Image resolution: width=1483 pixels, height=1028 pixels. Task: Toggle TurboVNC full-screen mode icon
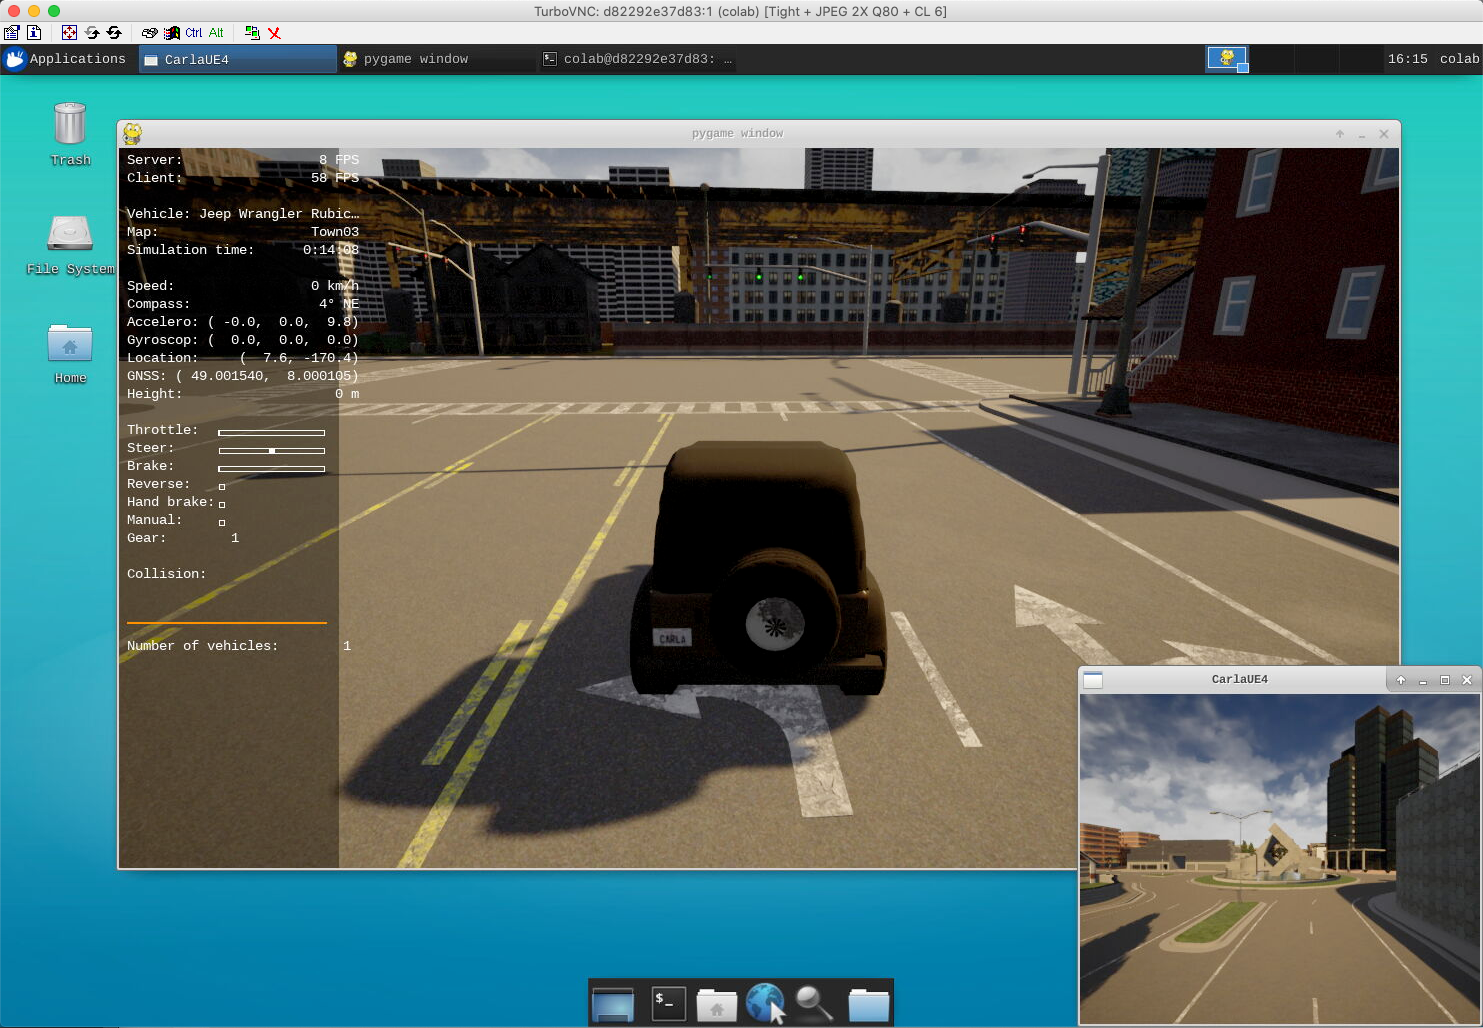69,32
